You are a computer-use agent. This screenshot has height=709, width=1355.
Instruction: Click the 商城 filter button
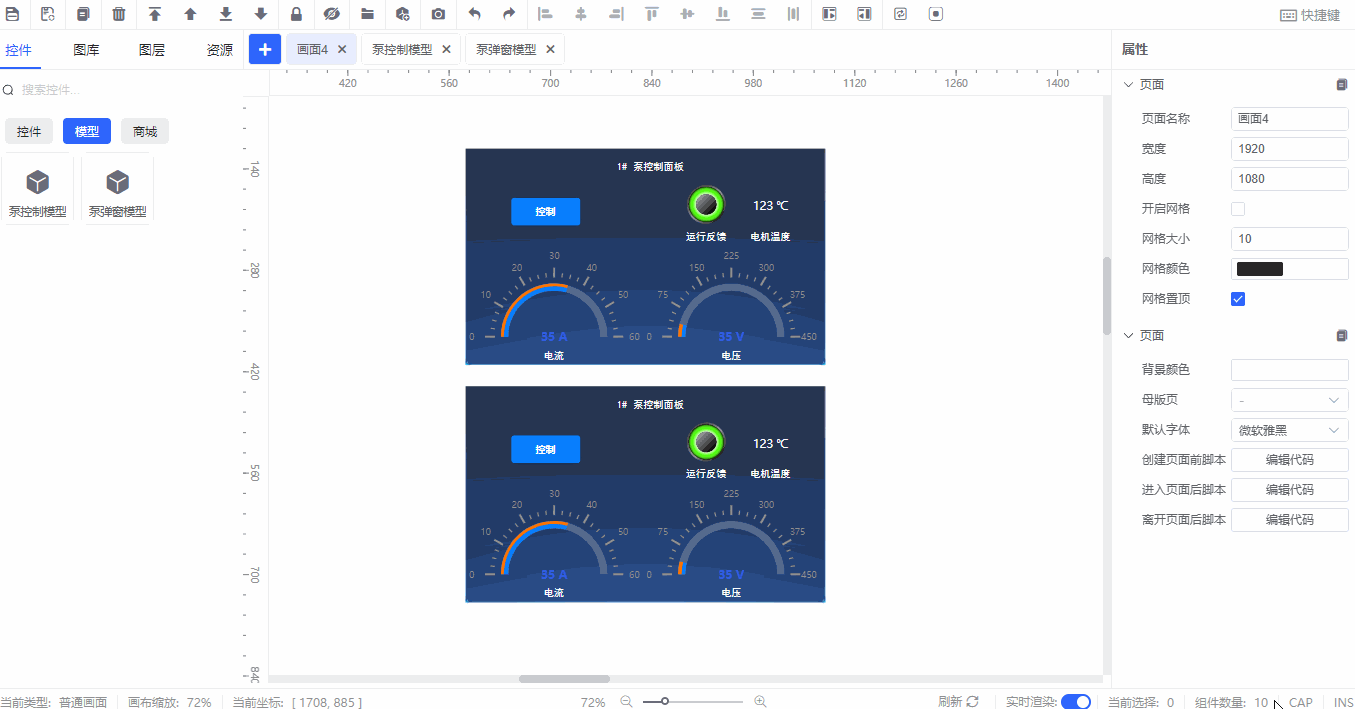tap(145, 131)
